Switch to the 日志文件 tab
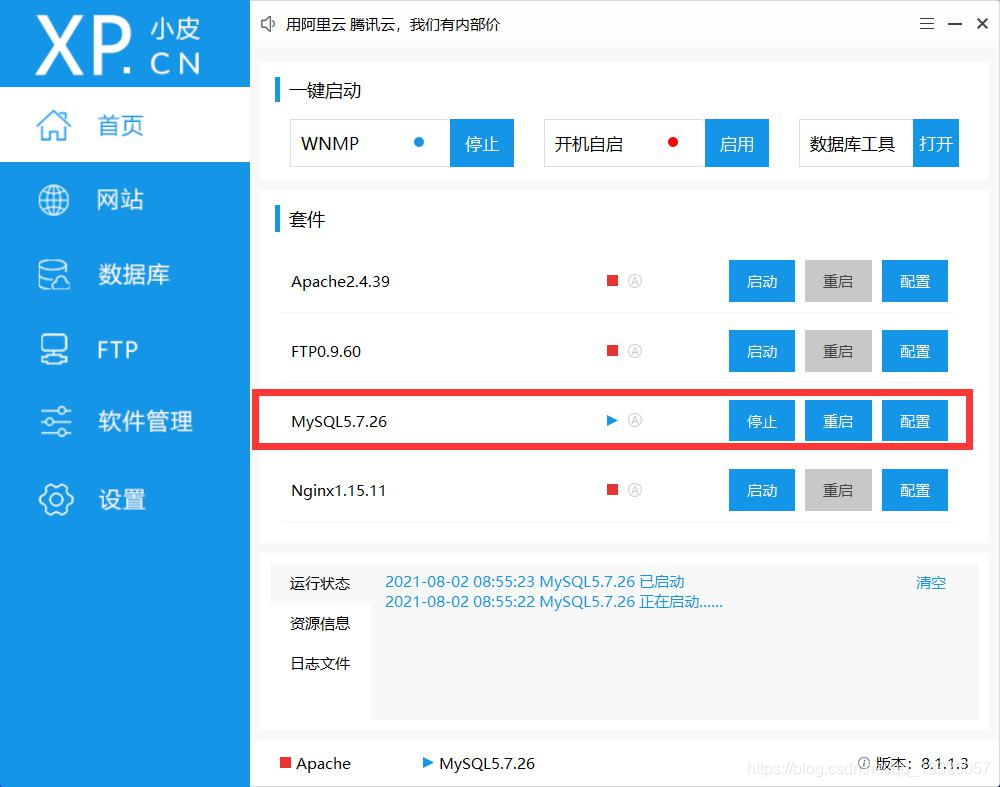Image resolution: width=1000 pixels, height=787 pixels. (319, 663)
